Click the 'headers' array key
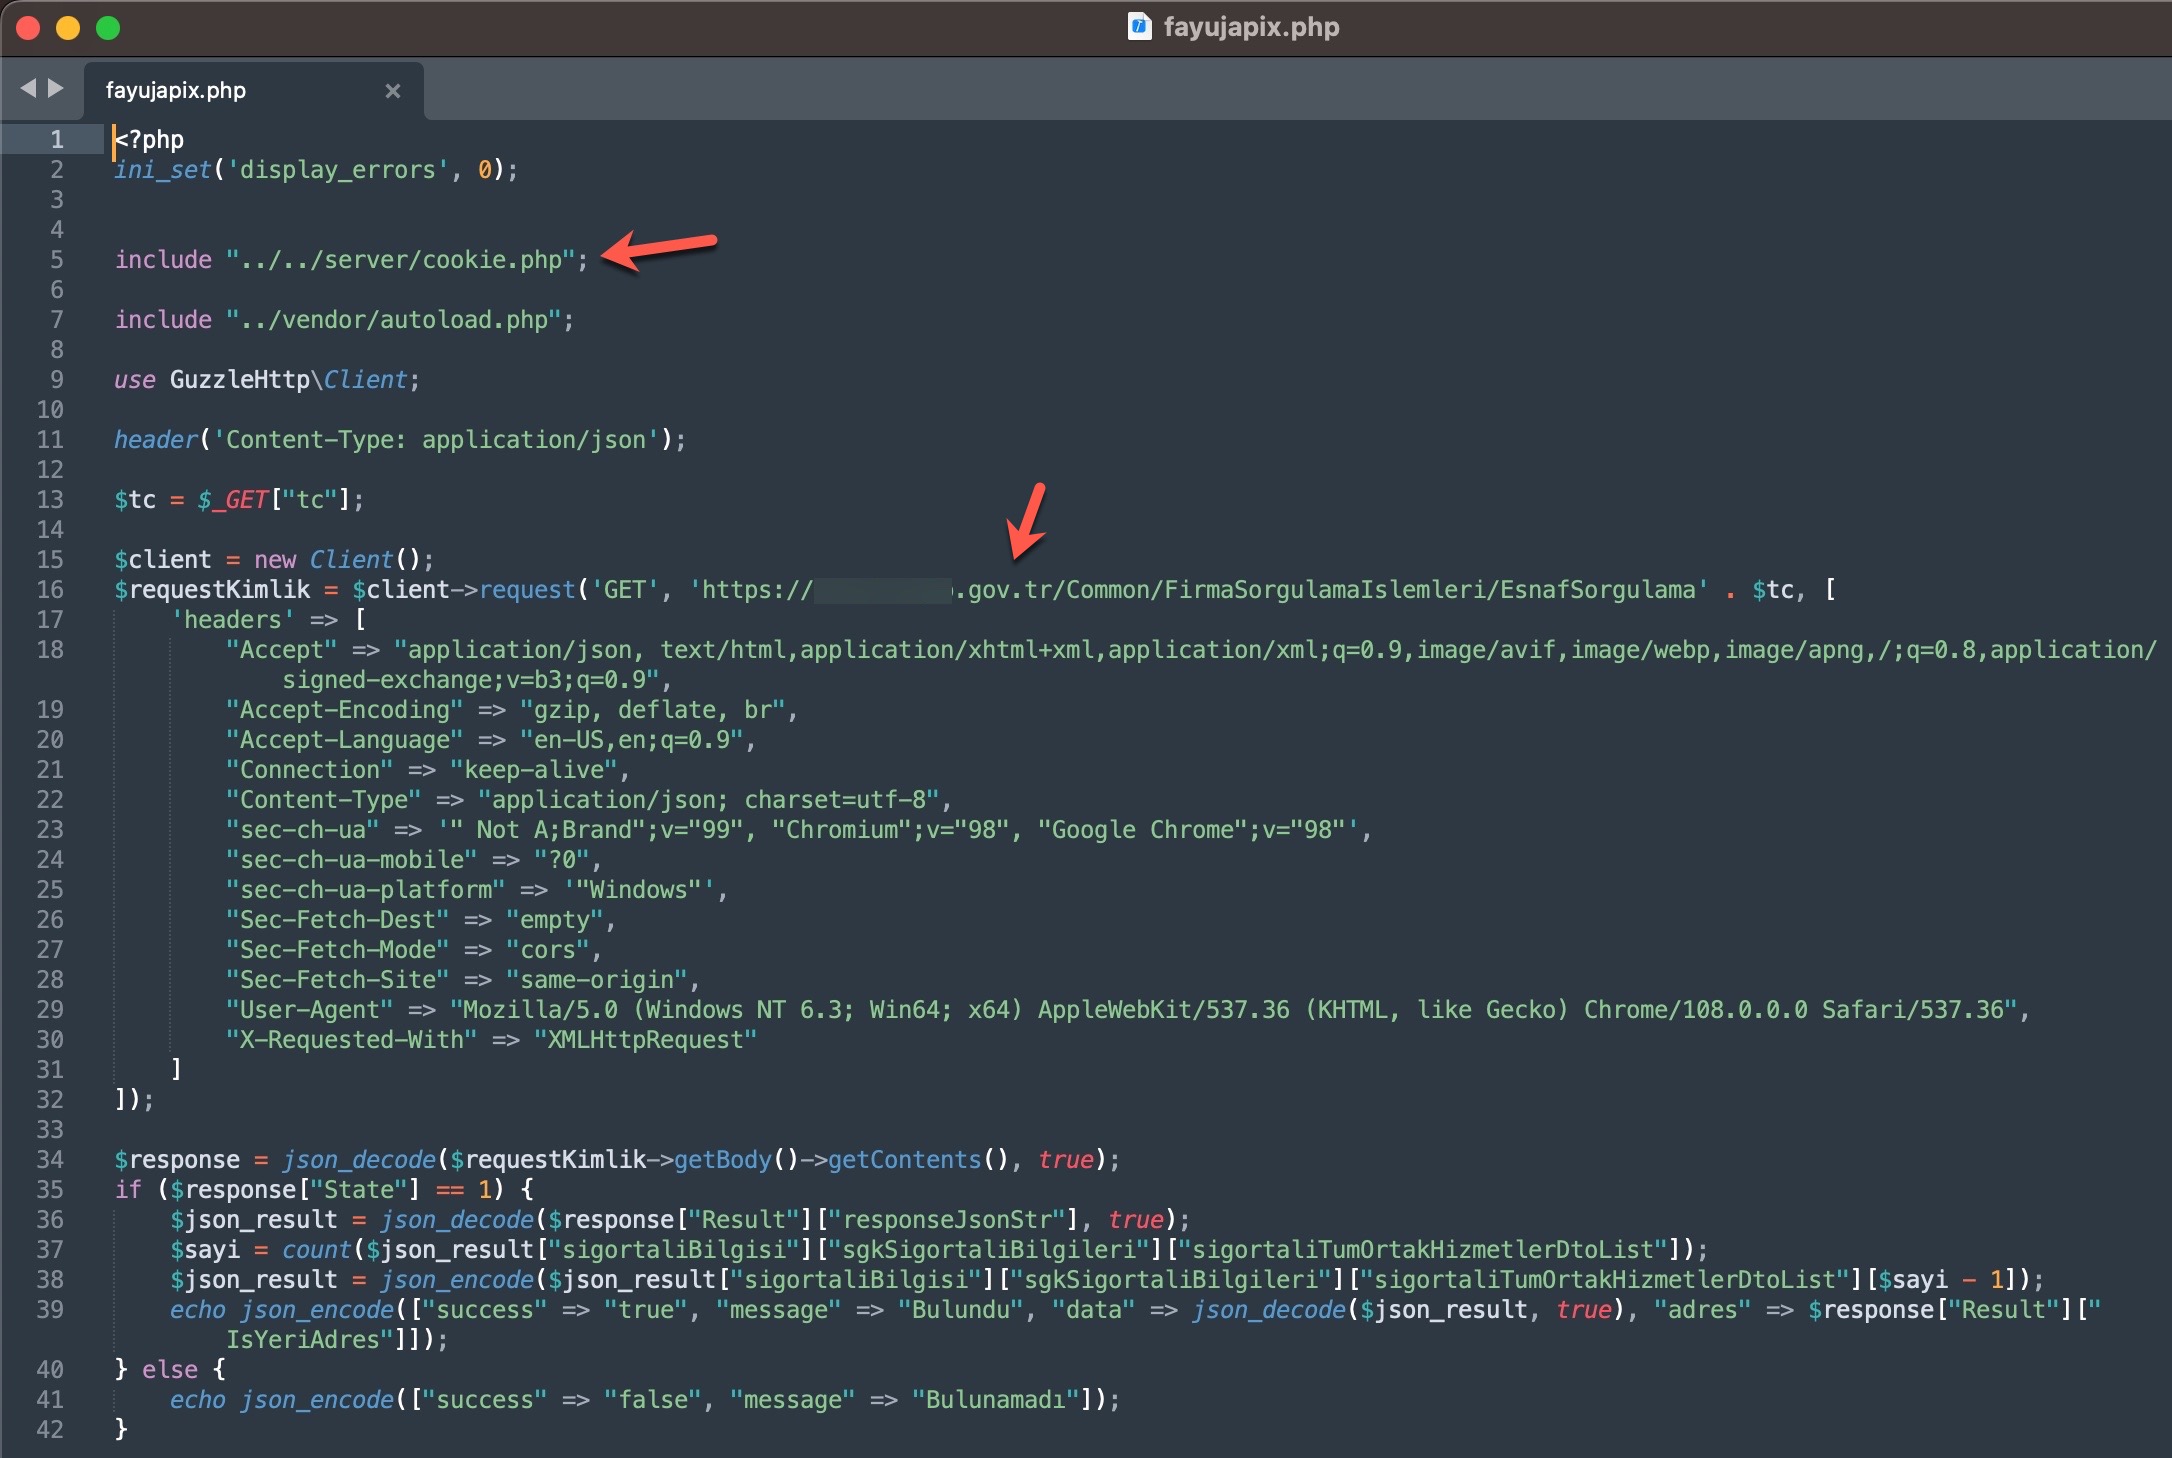The height and width of the screenshot is (1458, 2172). [233, 619]
